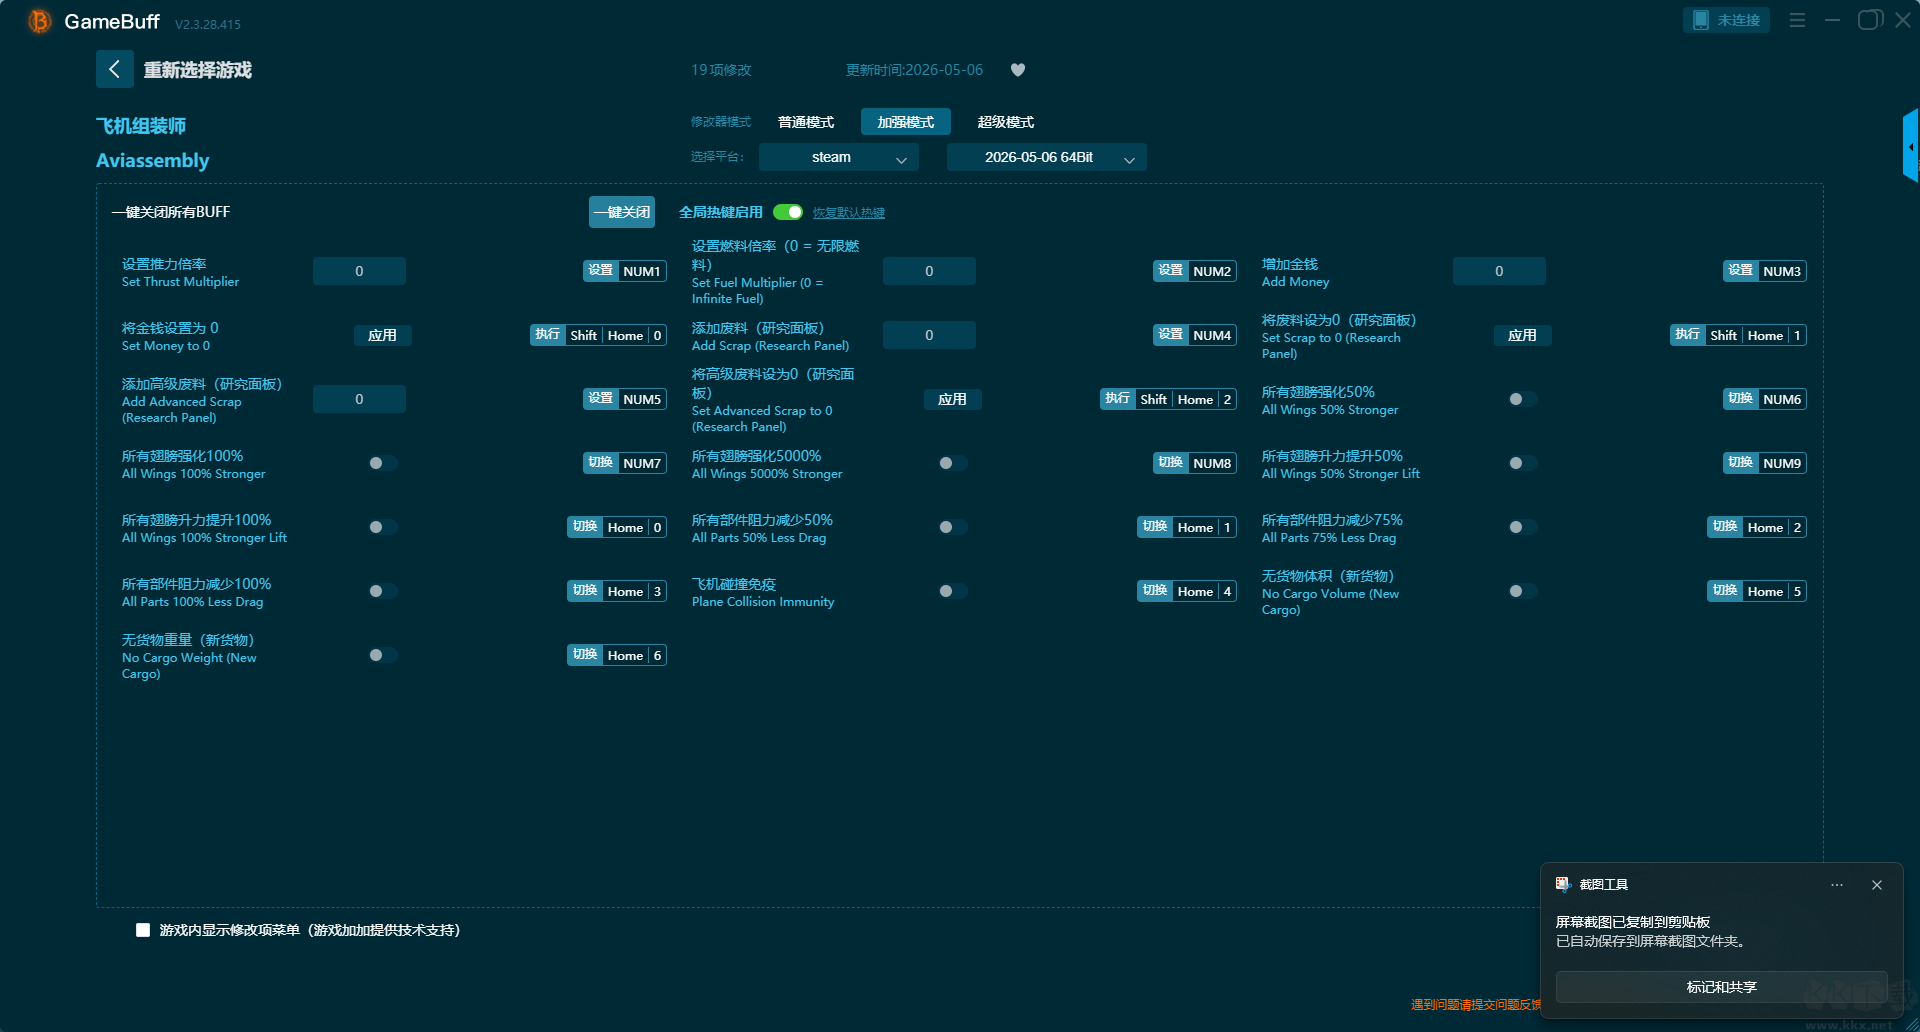Select the 普通模式 mode tab
This screenshot has width=1920, height=1032.
tap(806, 122)
